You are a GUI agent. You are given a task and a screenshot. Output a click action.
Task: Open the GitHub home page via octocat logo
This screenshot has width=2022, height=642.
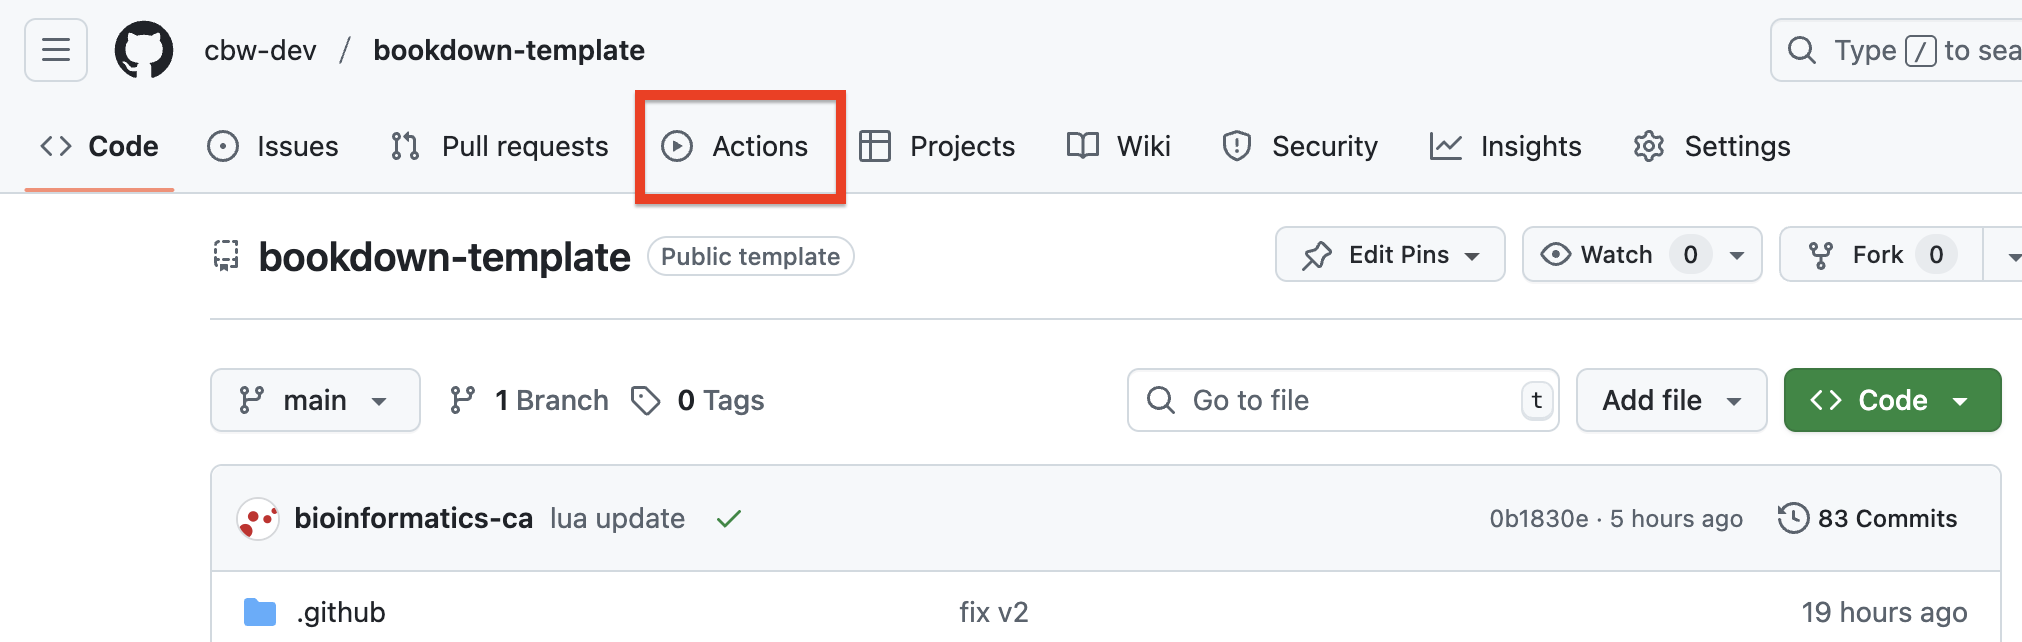click(146, 50)
